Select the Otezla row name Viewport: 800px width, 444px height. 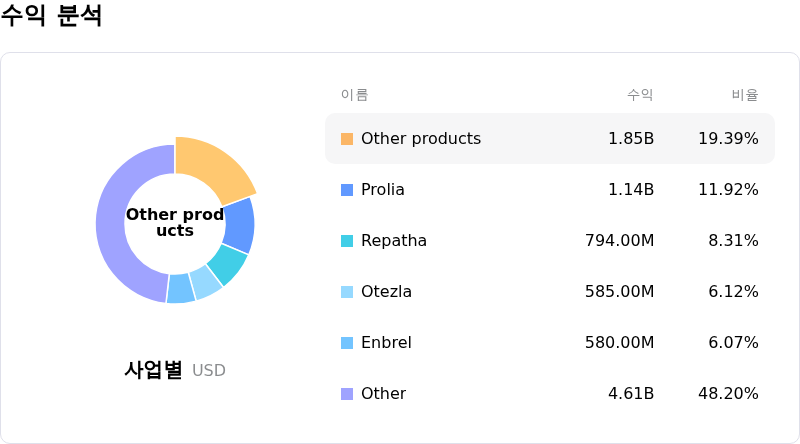(x=386, y=292)
